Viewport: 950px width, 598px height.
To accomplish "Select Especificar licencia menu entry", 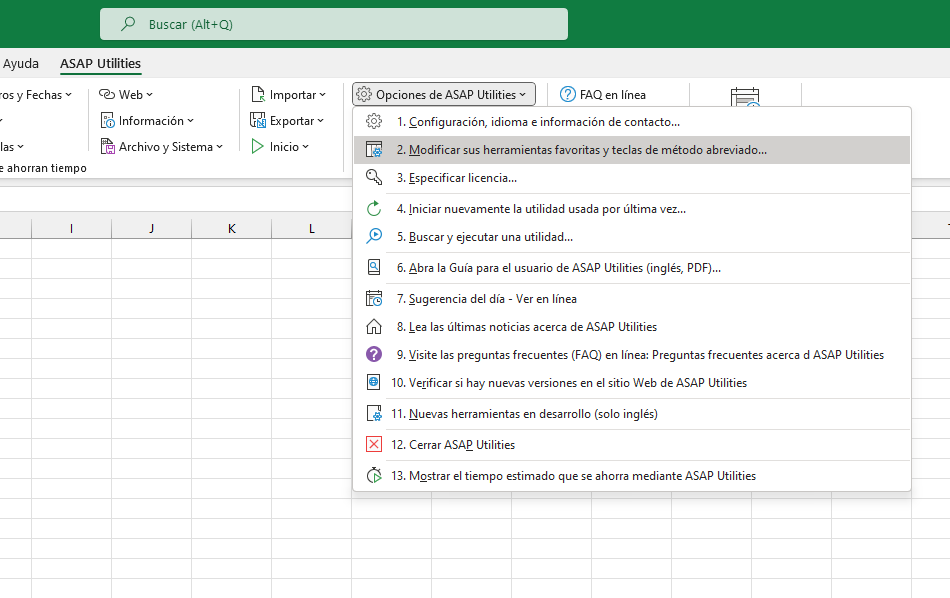I will click(x=632, y=178).
